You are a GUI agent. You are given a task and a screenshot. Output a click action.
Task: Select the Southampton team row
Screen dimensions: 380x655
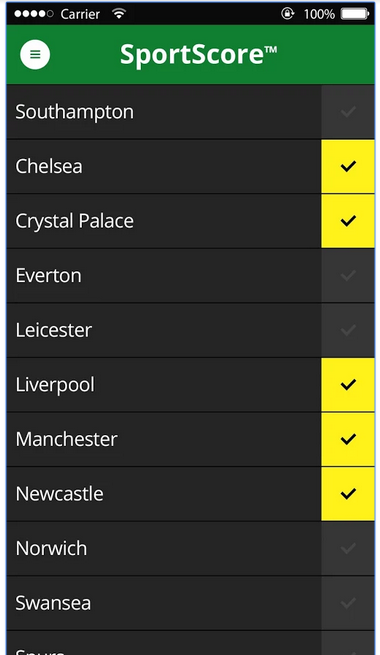coord(164,112)
